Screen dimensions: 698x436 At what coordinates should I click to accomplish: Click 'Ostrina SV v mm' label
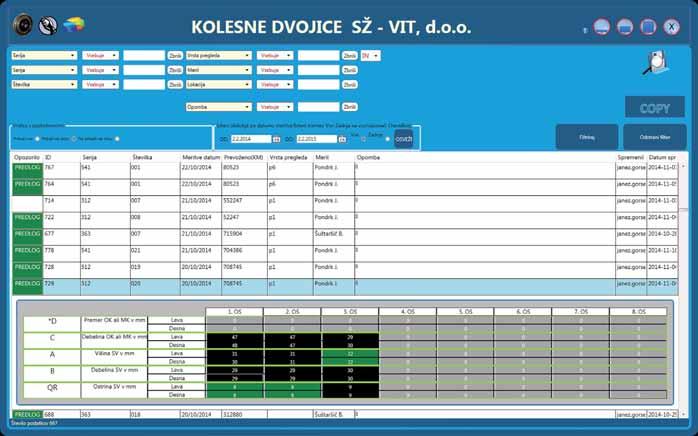[114, 387]
